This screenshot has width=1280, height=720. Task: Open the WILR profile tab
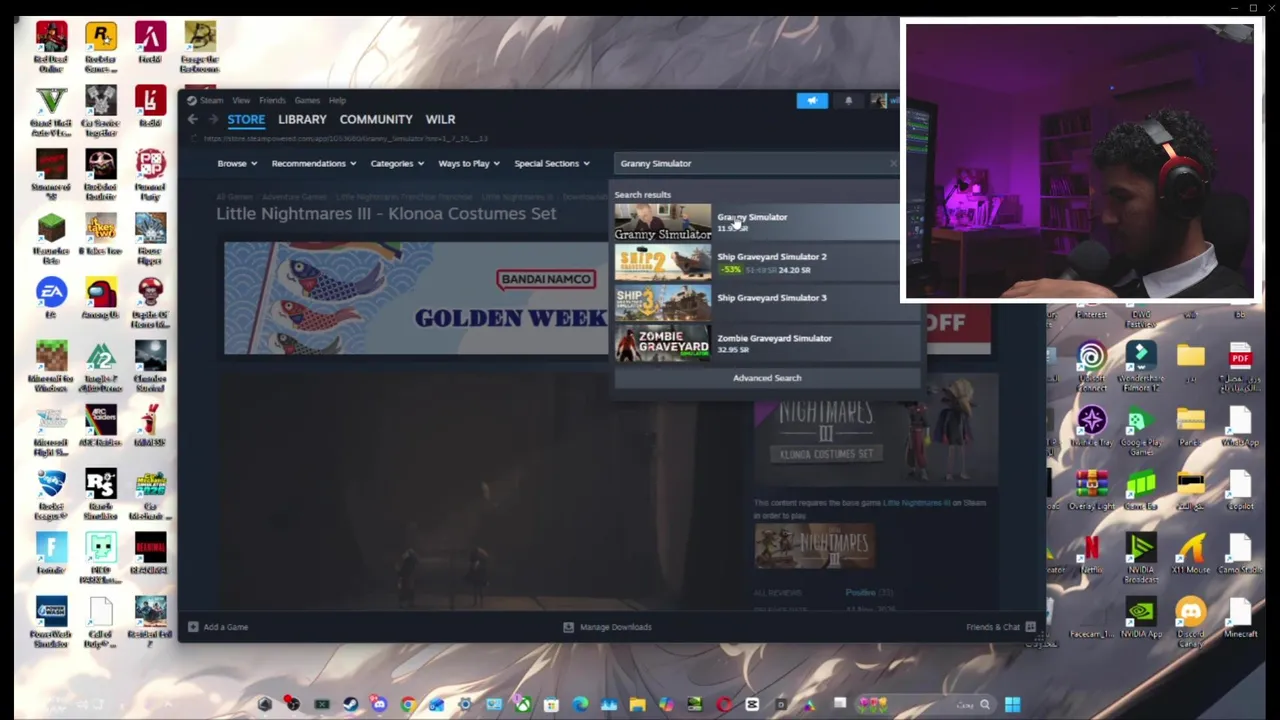[440, 119]
